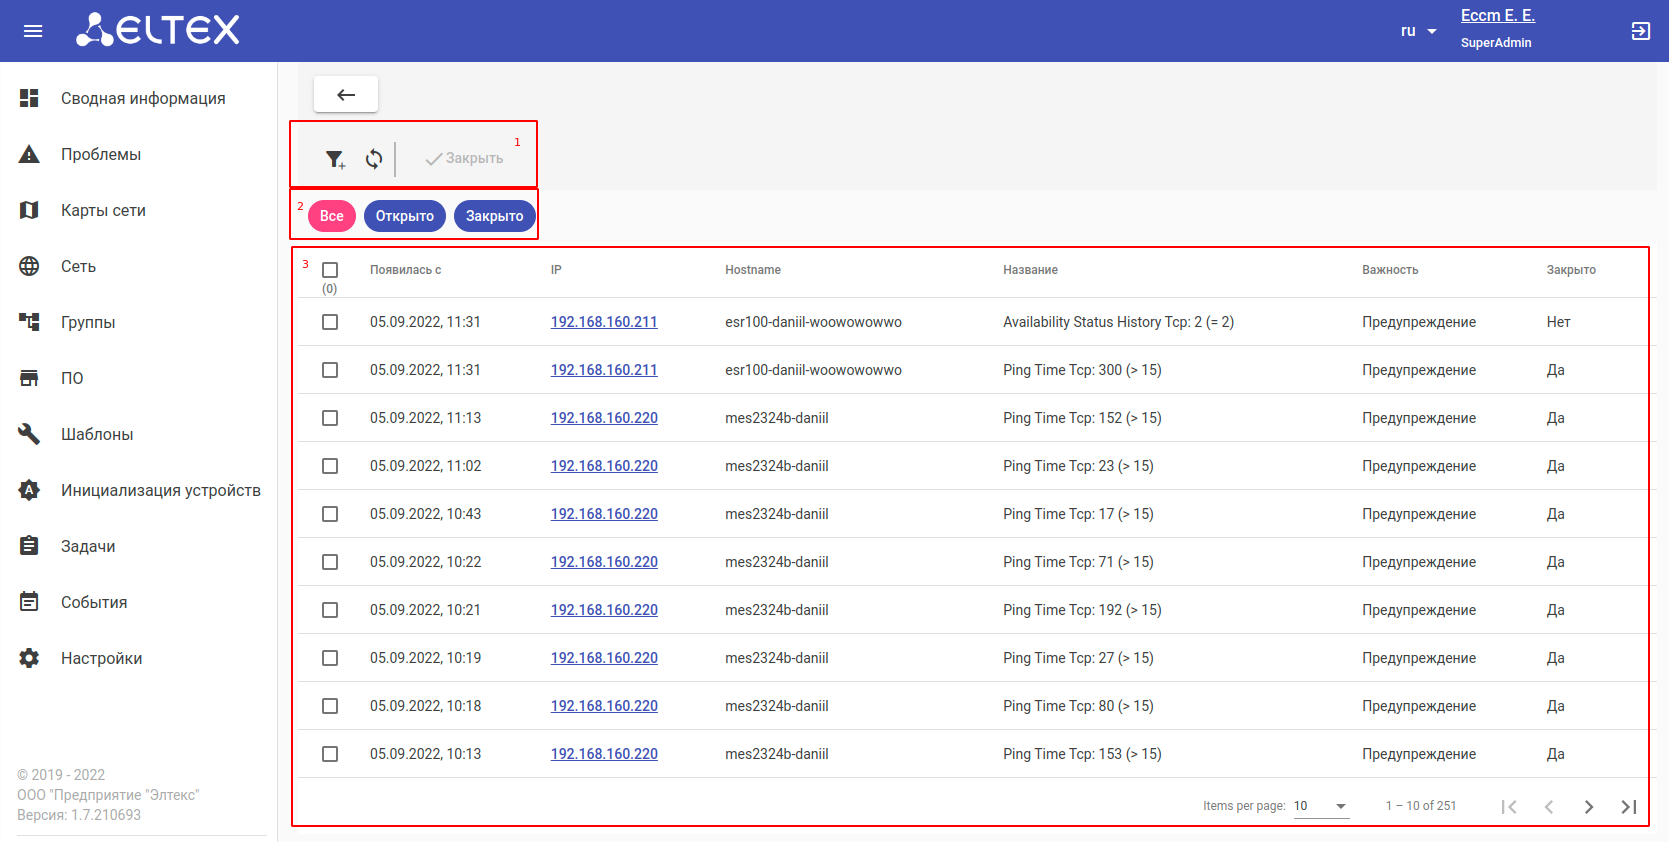Open the hamburger navigation menu
Image resolution: width=1669 pixels, height=842 pixels.
pos(33,31)
